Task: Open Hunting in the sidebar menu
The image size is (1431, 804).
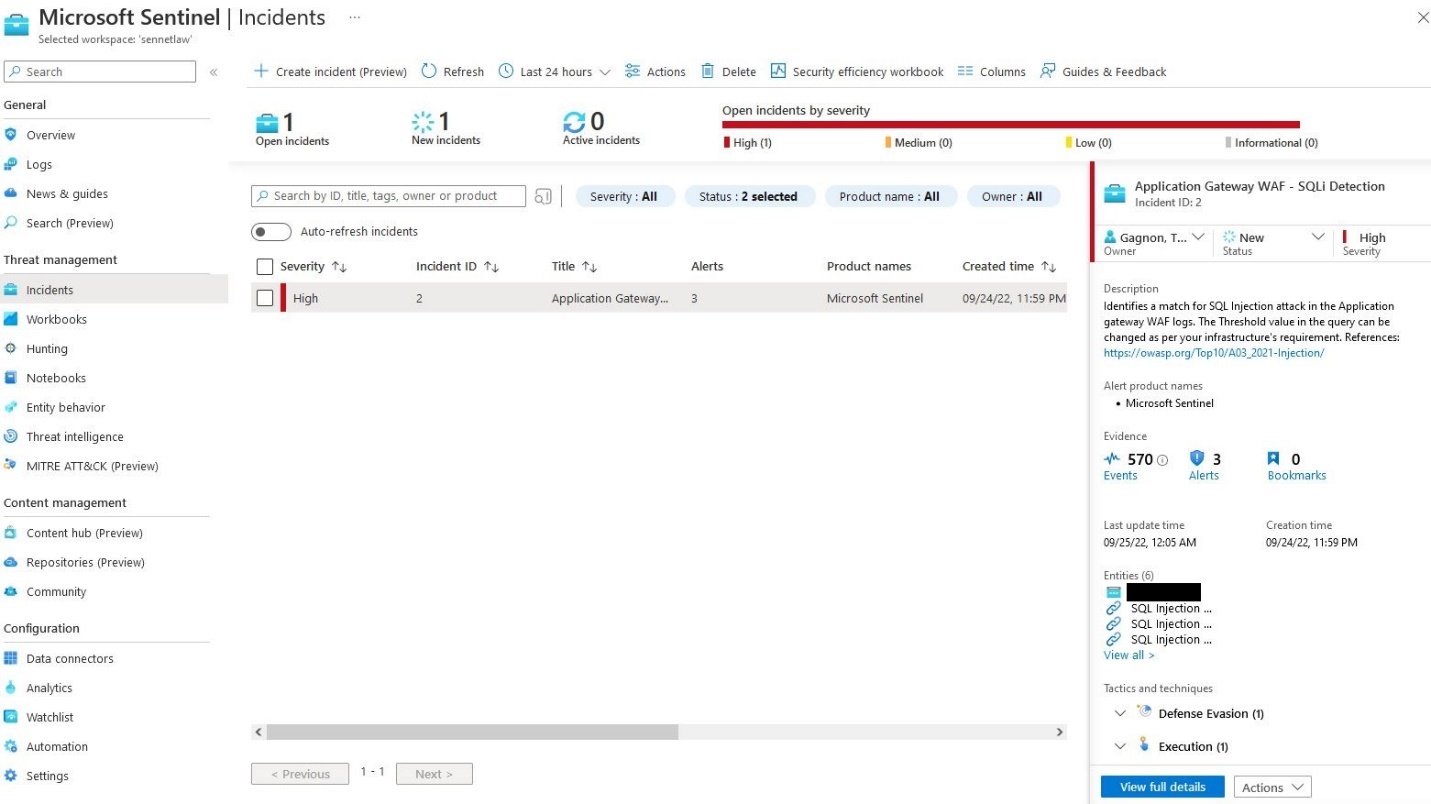Action: [47, 349]
